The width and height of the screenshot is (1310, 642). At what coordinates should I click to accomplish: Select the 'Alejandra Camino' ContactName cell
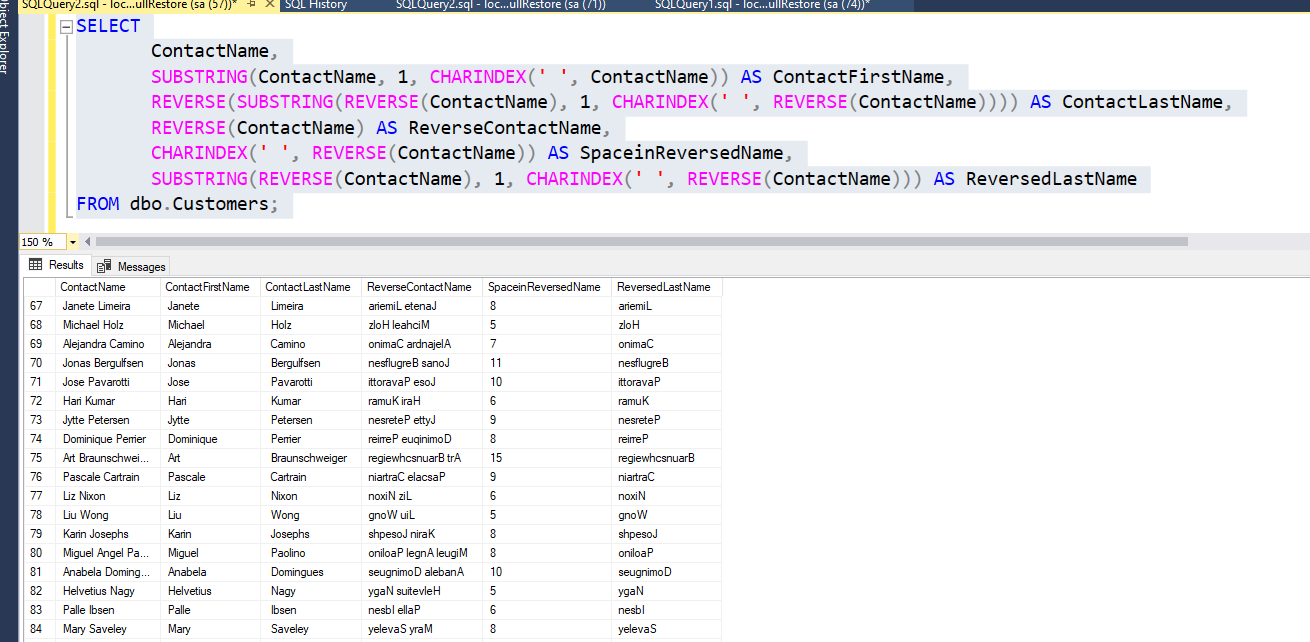[x=108, y=344]
